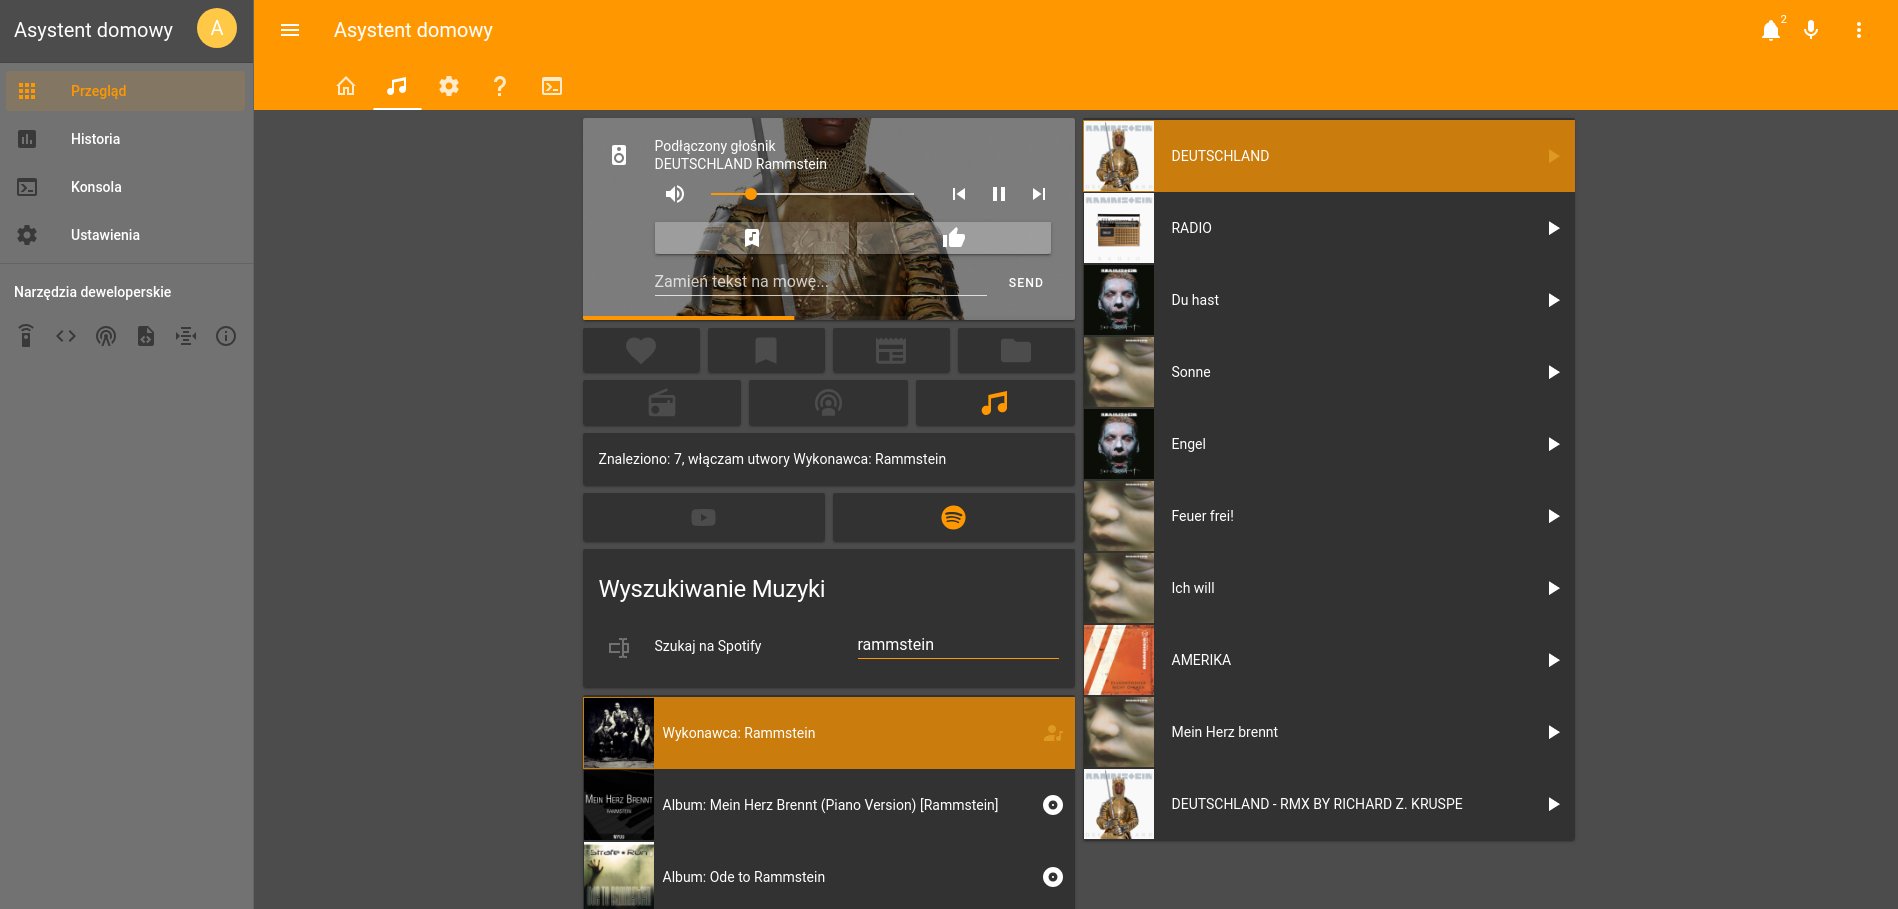Image resolution: width=1898 pixels, height=909 pixels.
Task: Open the folder local files button
Action: pos(1016,351)
